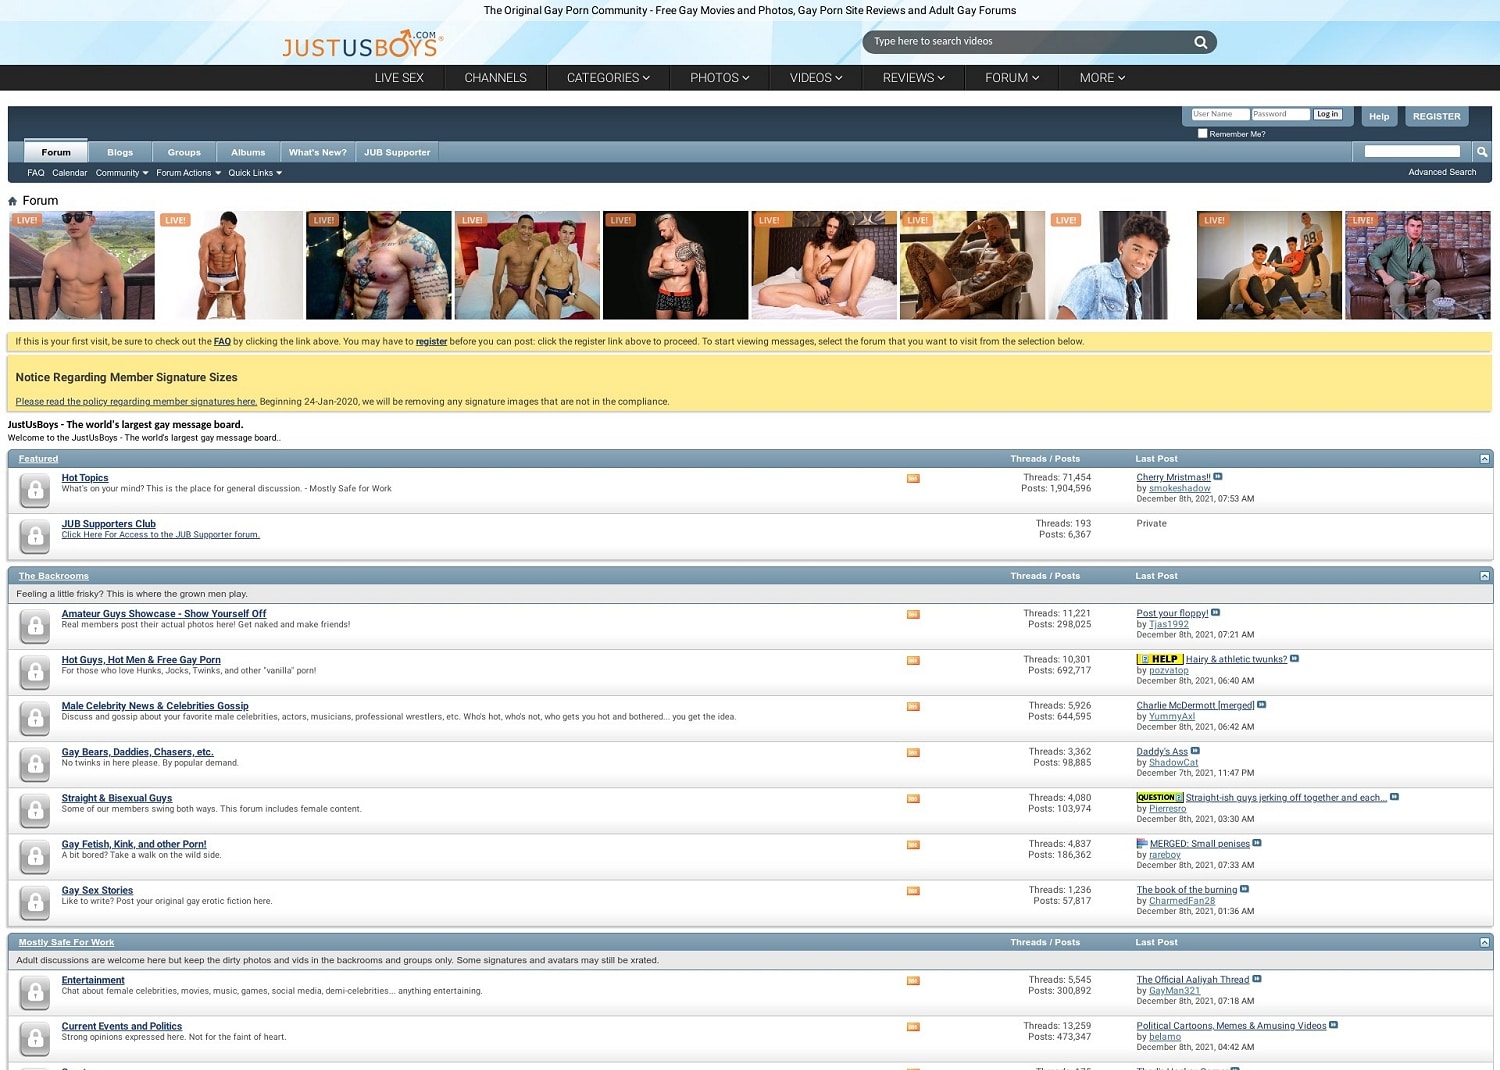Click the Current Events and Politics lock icon
The width and height of the screenshot is (1500, 1070).
35,1038
